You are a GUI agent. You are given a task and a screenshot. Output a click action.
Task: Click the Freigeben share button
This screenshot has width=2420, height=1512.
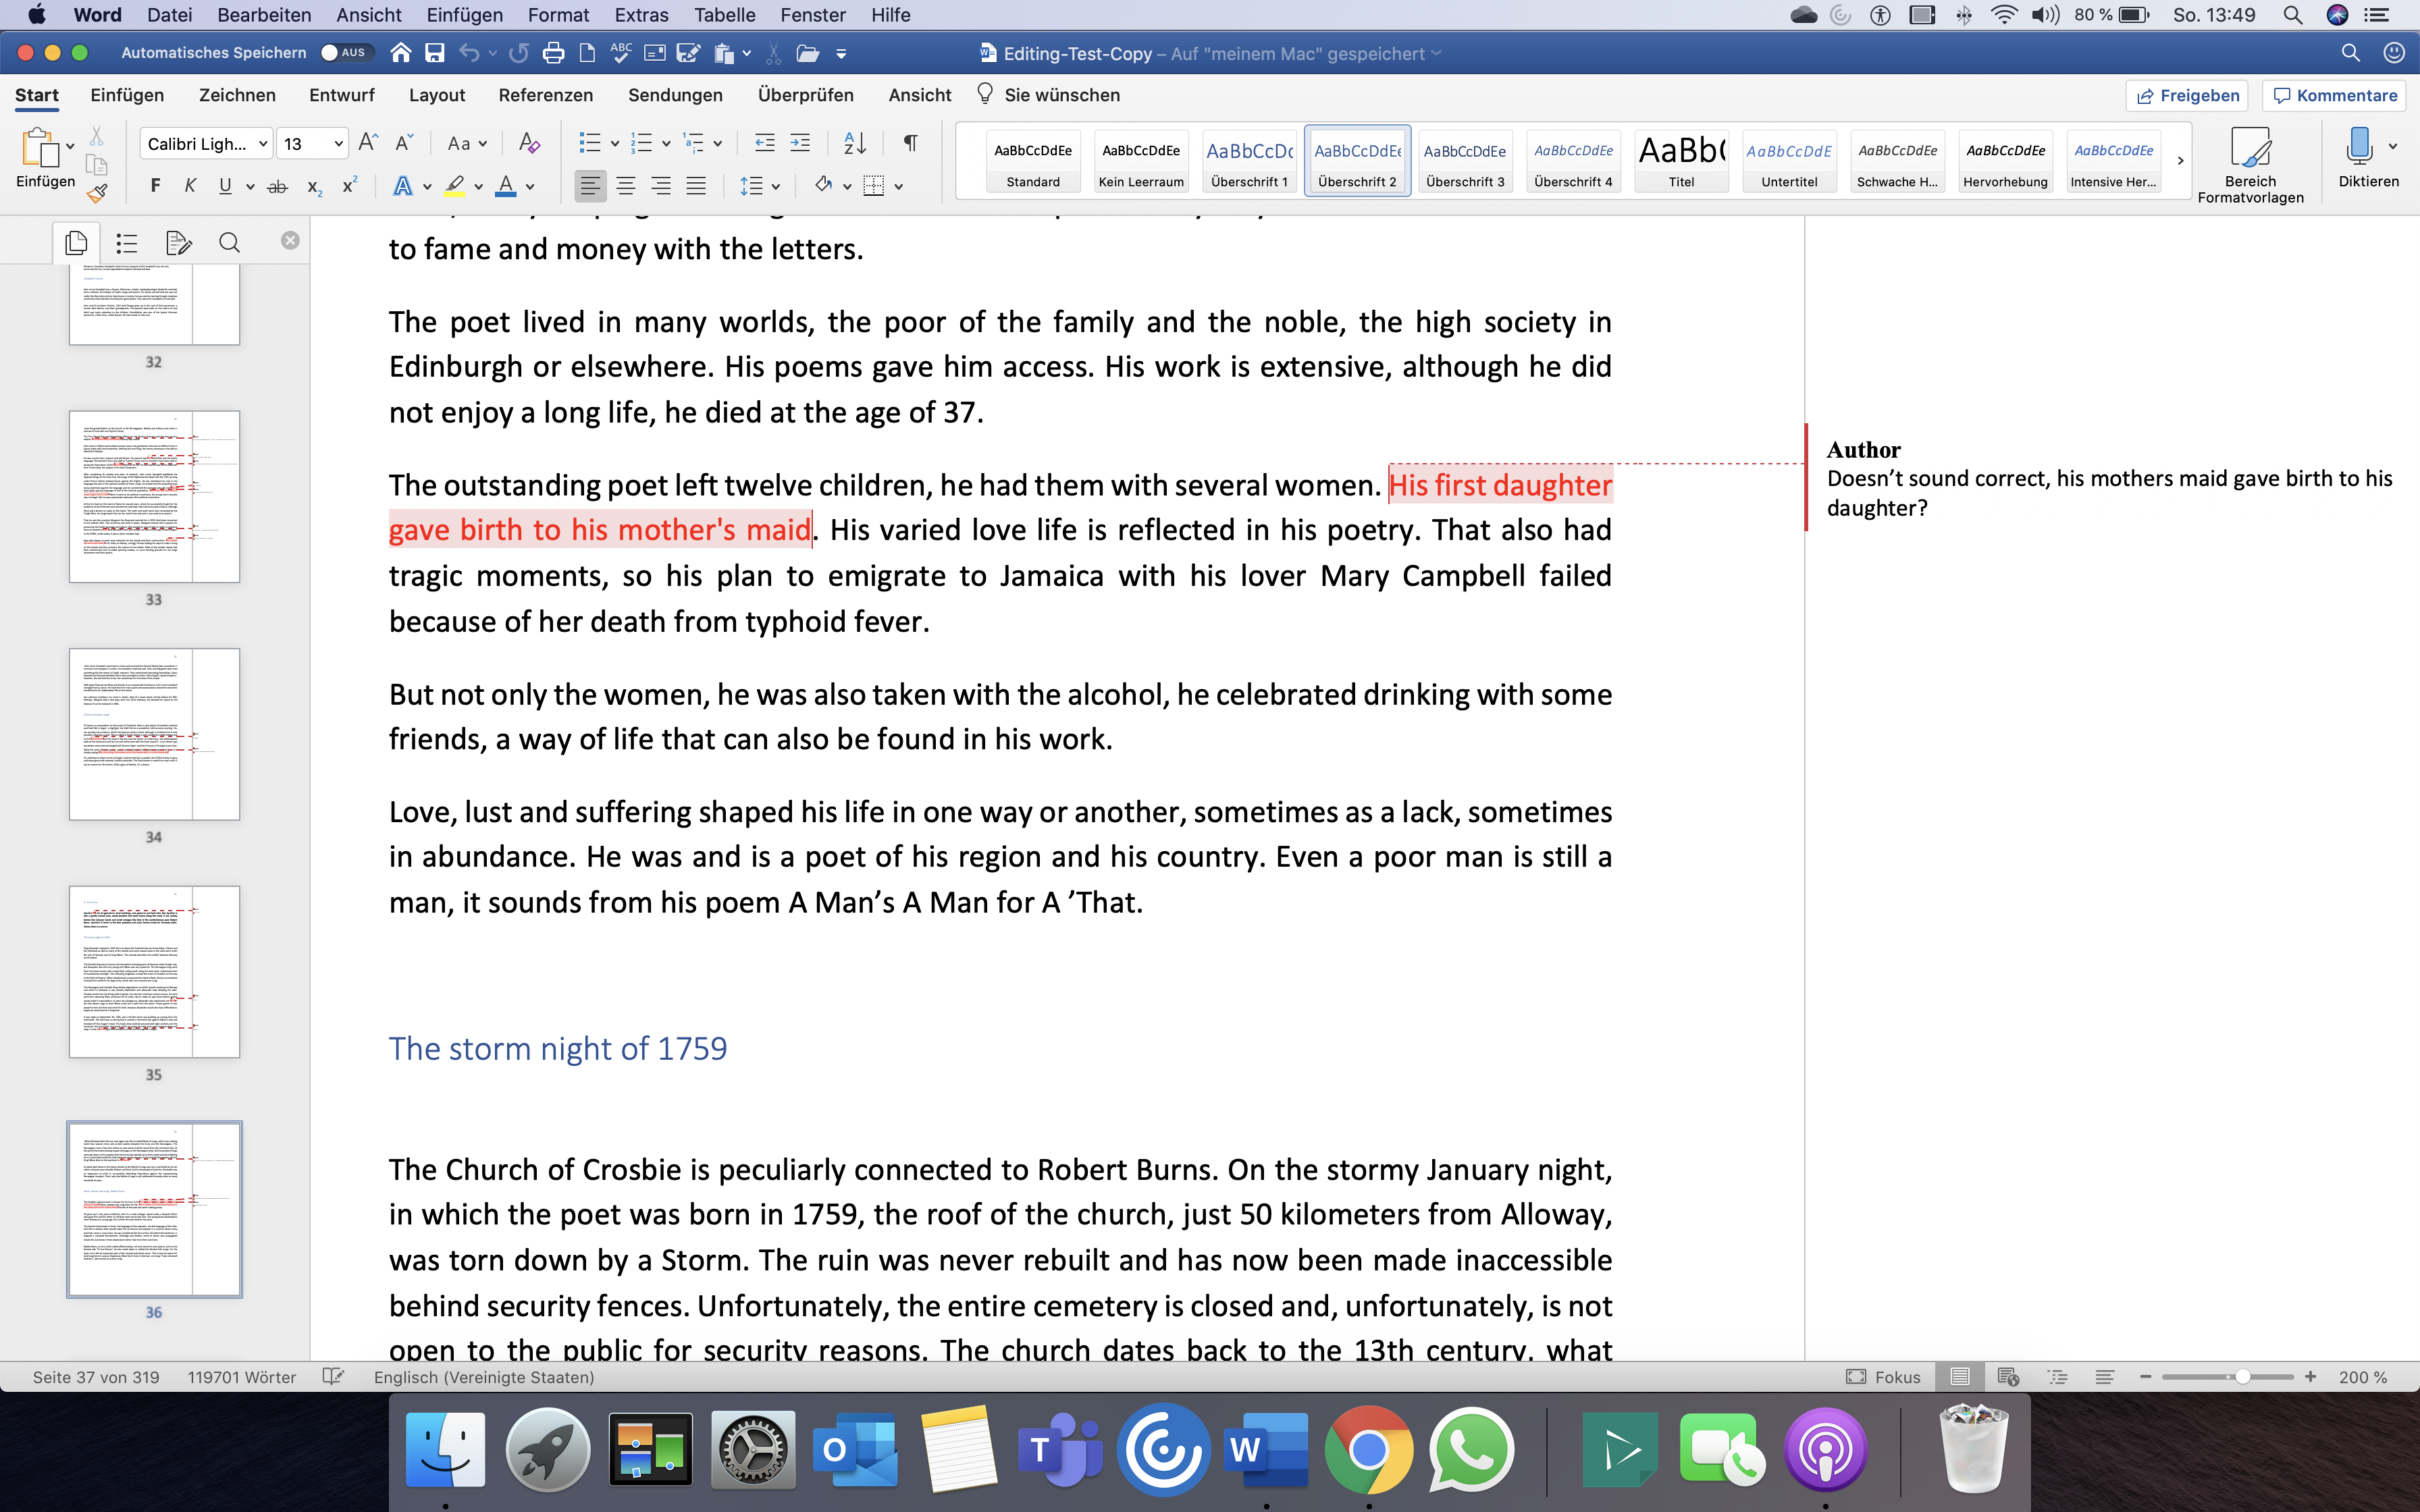coord(2187,95)
